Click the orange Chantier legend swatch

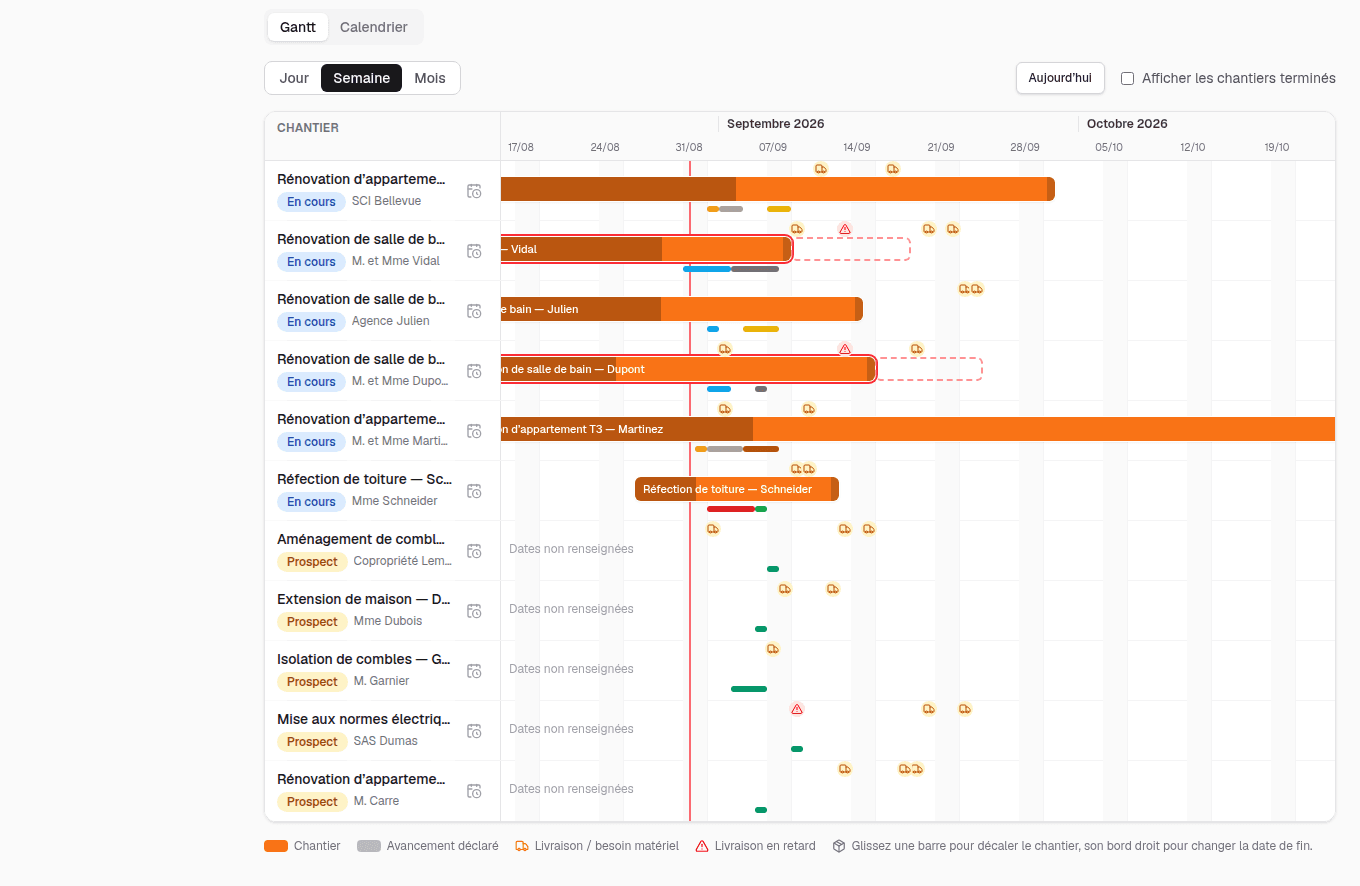(276, 846)
